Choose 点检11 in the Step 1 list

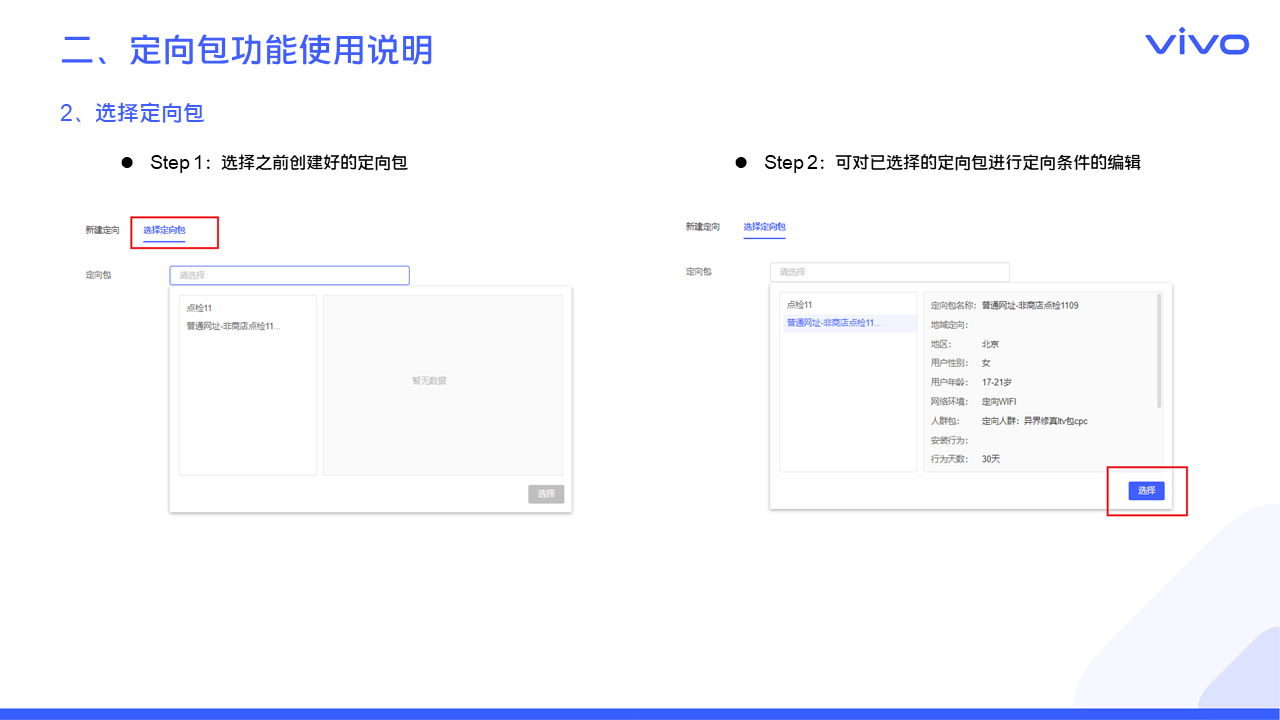tap(200, 308)
